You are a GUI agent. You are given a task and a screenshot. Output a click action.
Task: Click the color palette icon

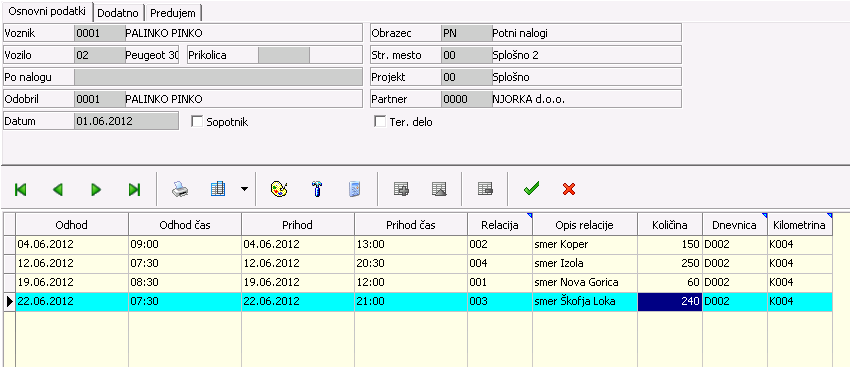tap(279, 189)
